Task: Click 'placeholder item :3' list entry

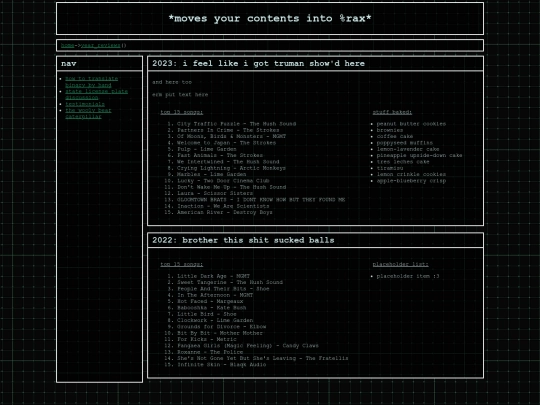Action: 408,276
